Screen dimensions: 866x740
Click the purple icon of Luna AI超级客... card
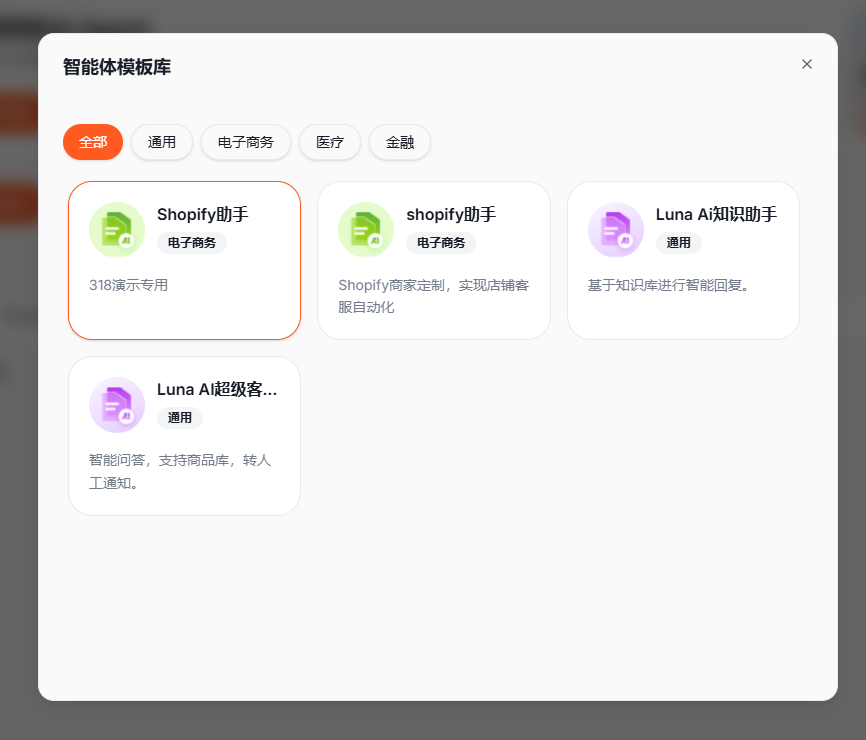click(x=117, y=405)
